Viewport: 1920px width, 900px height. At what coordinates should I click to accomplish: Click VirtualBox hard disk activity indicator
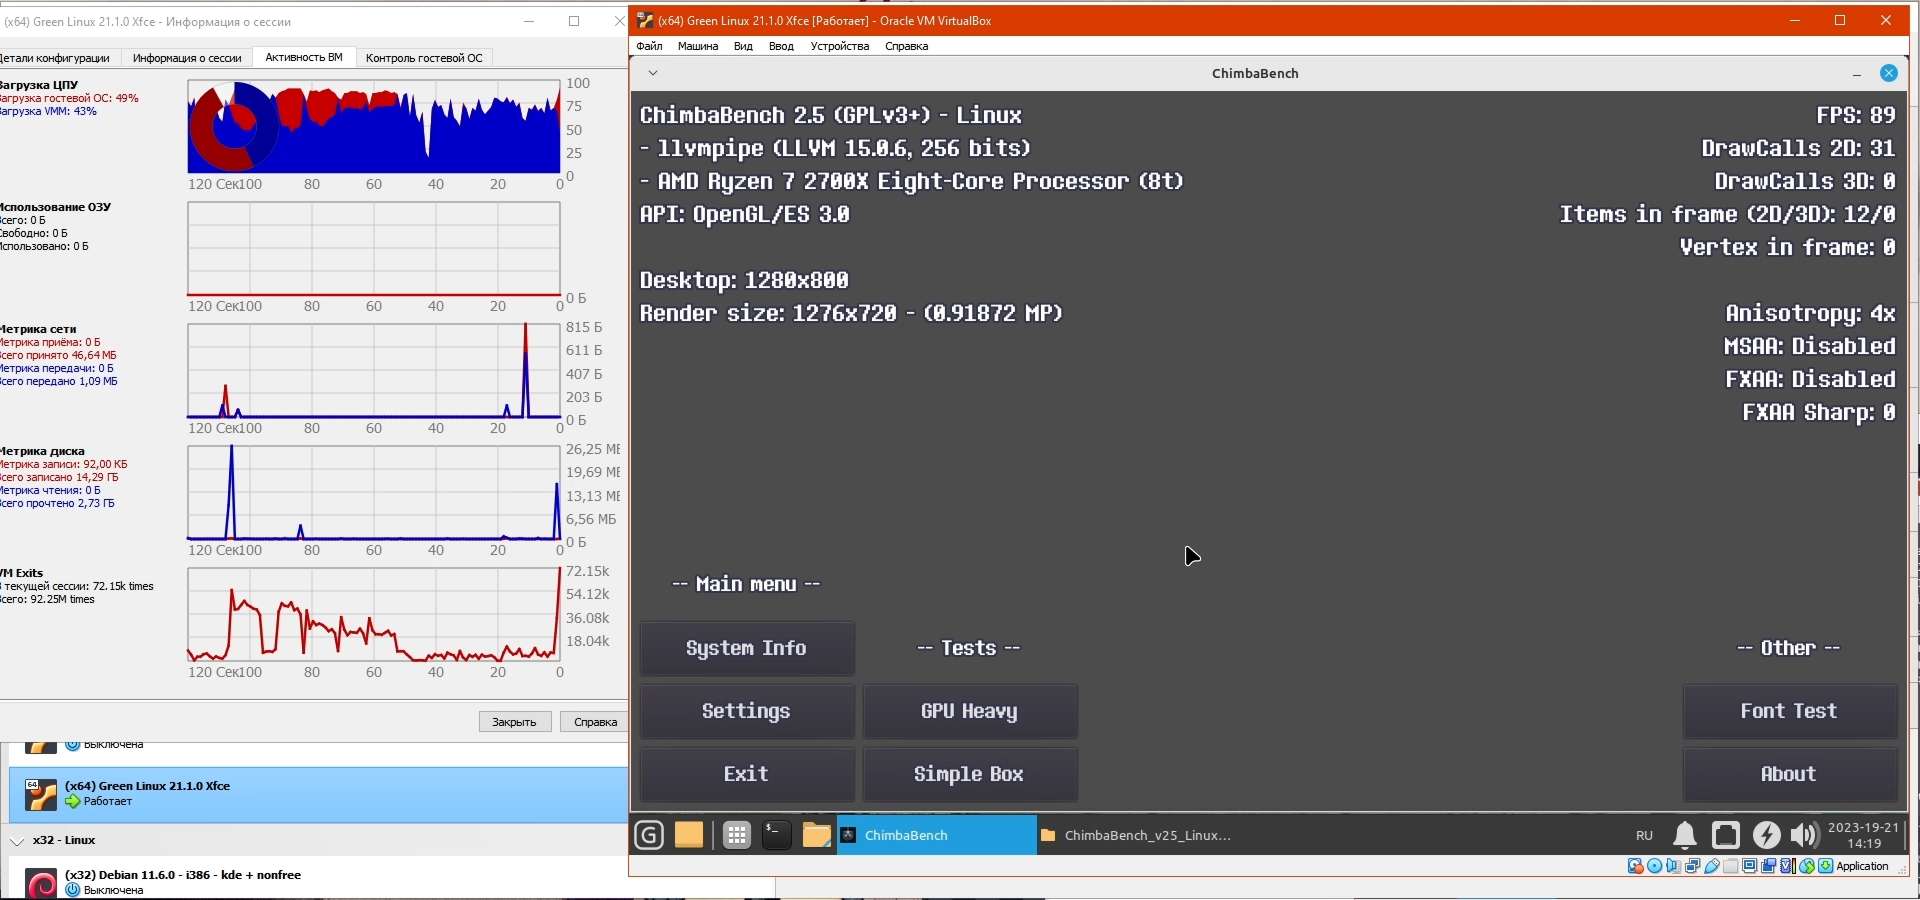coord(1636,866)
